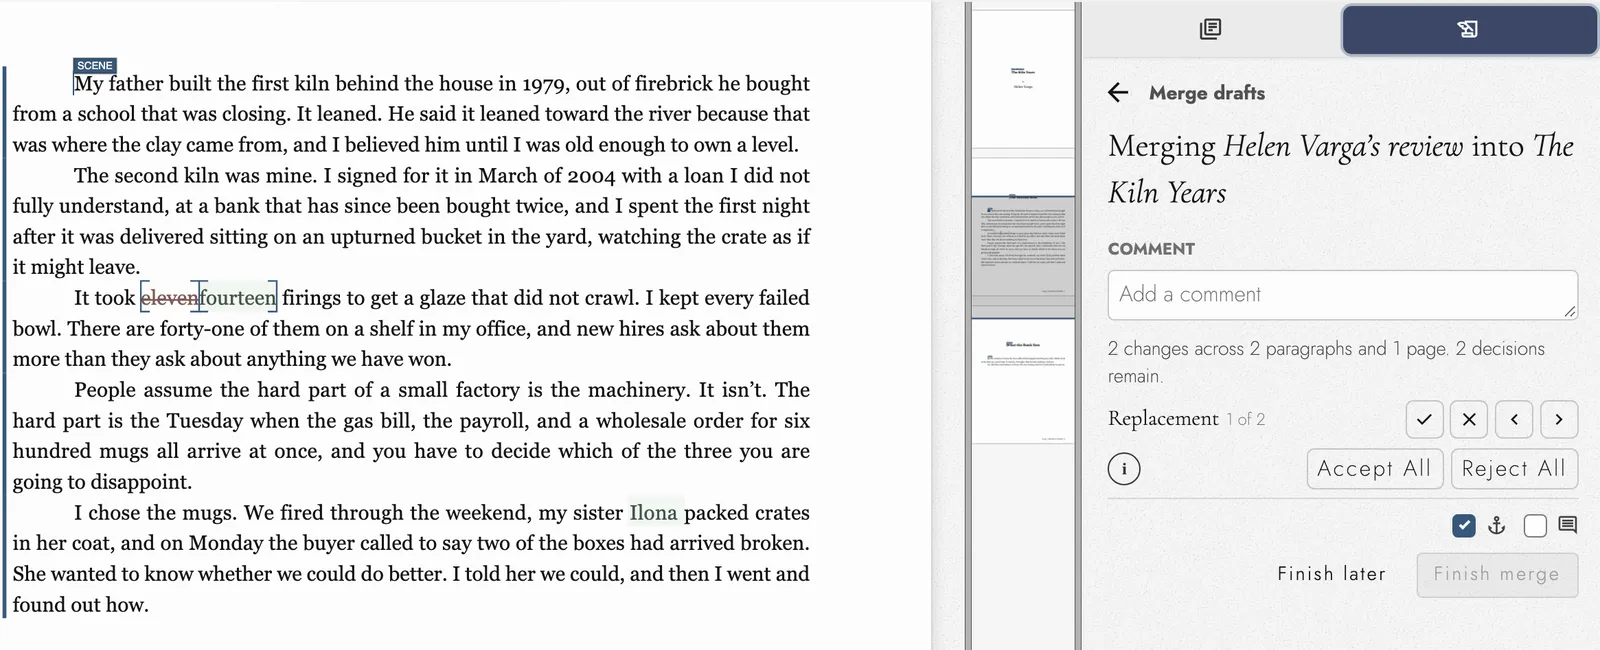
Task: Click the merging Helen Varga's review title
Action: coord(1341,169)
